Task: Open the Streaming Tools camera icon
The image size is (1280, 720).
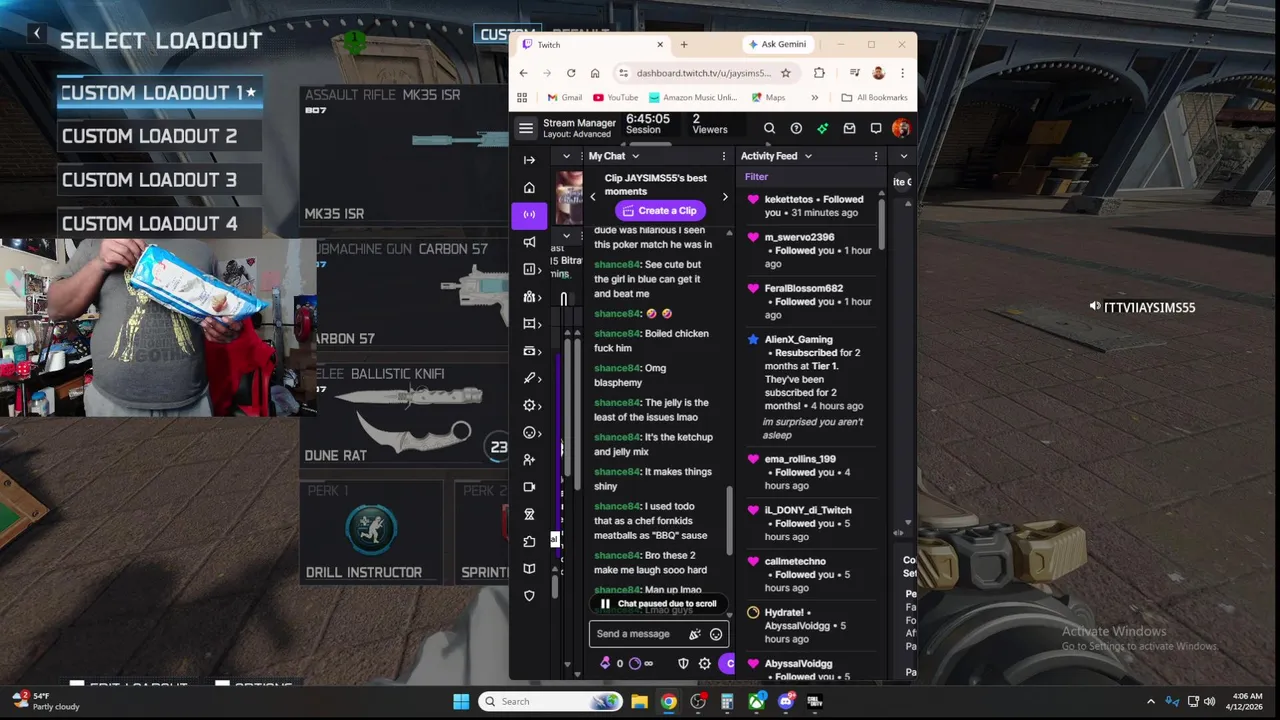Action: coord(529,487)
